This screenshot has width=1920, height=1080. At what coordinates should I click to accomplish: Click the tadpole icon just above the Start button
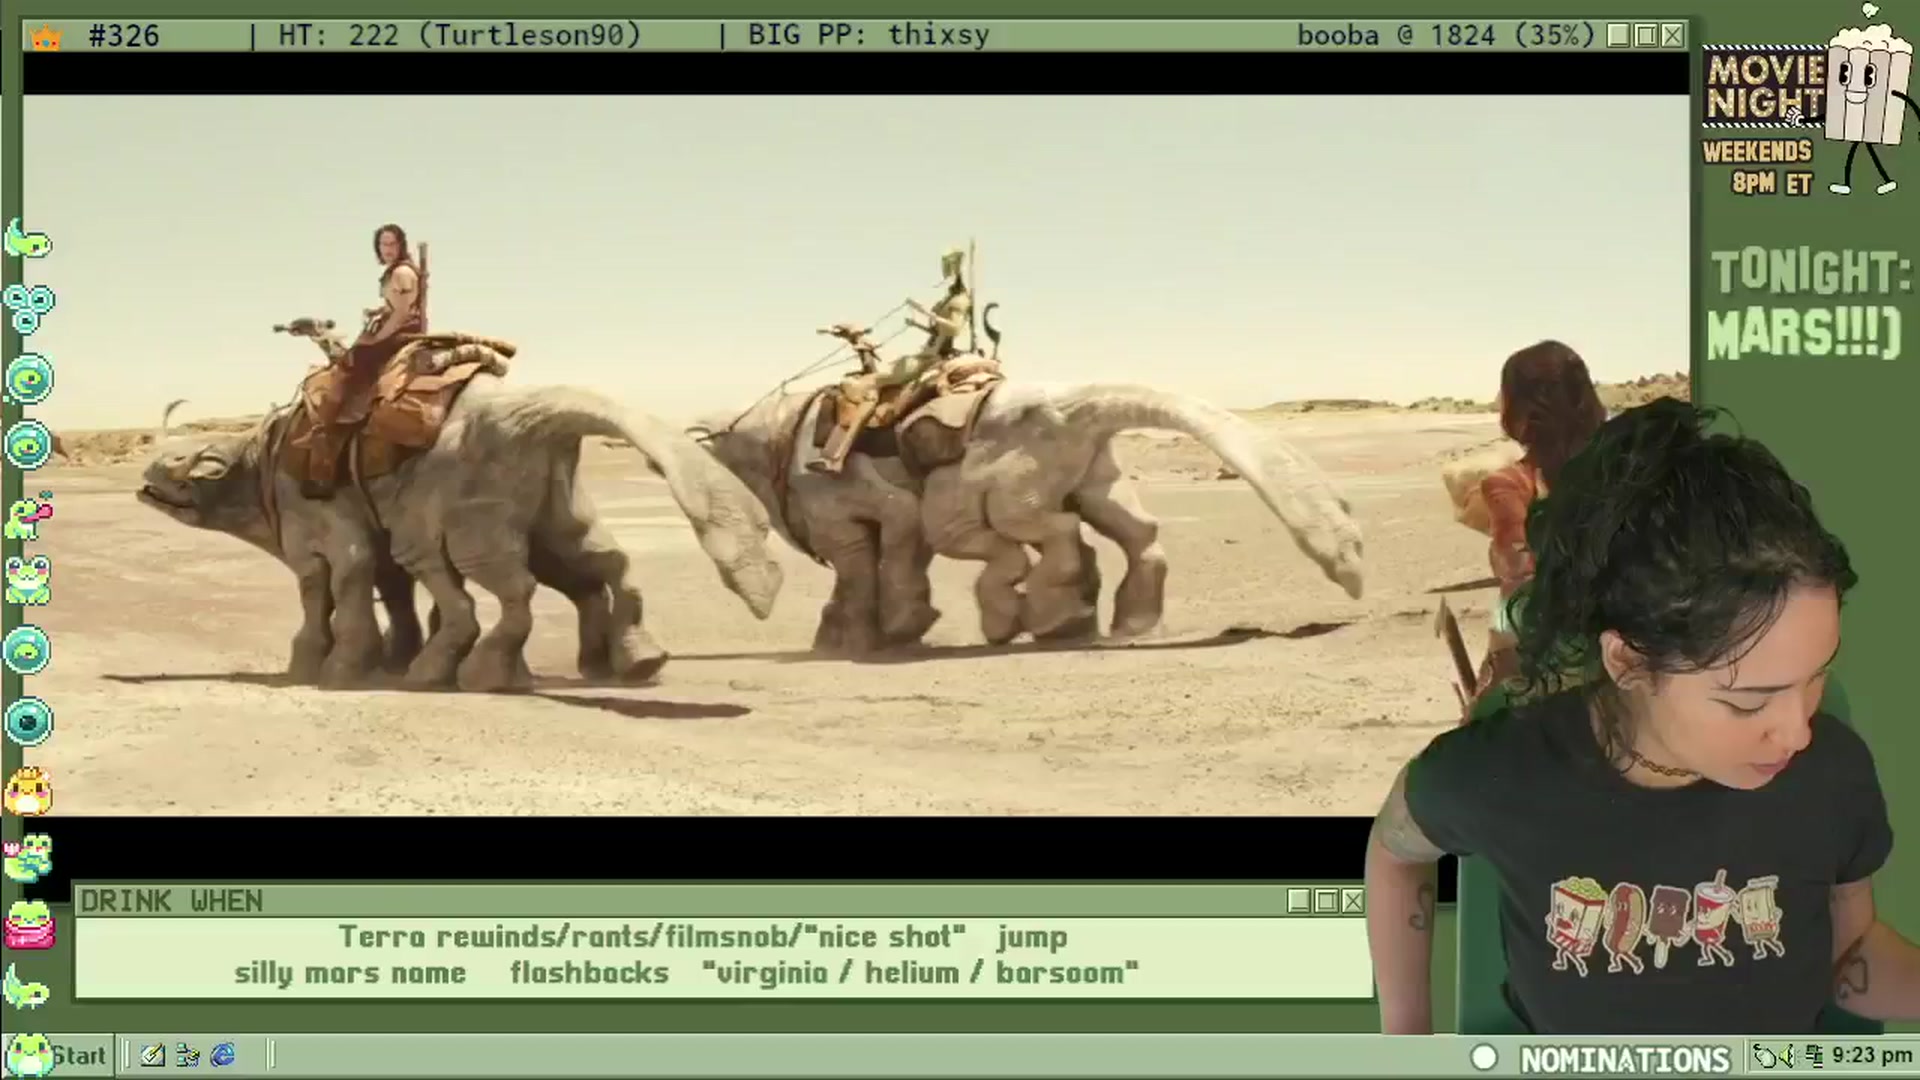(x=28, y=988)
